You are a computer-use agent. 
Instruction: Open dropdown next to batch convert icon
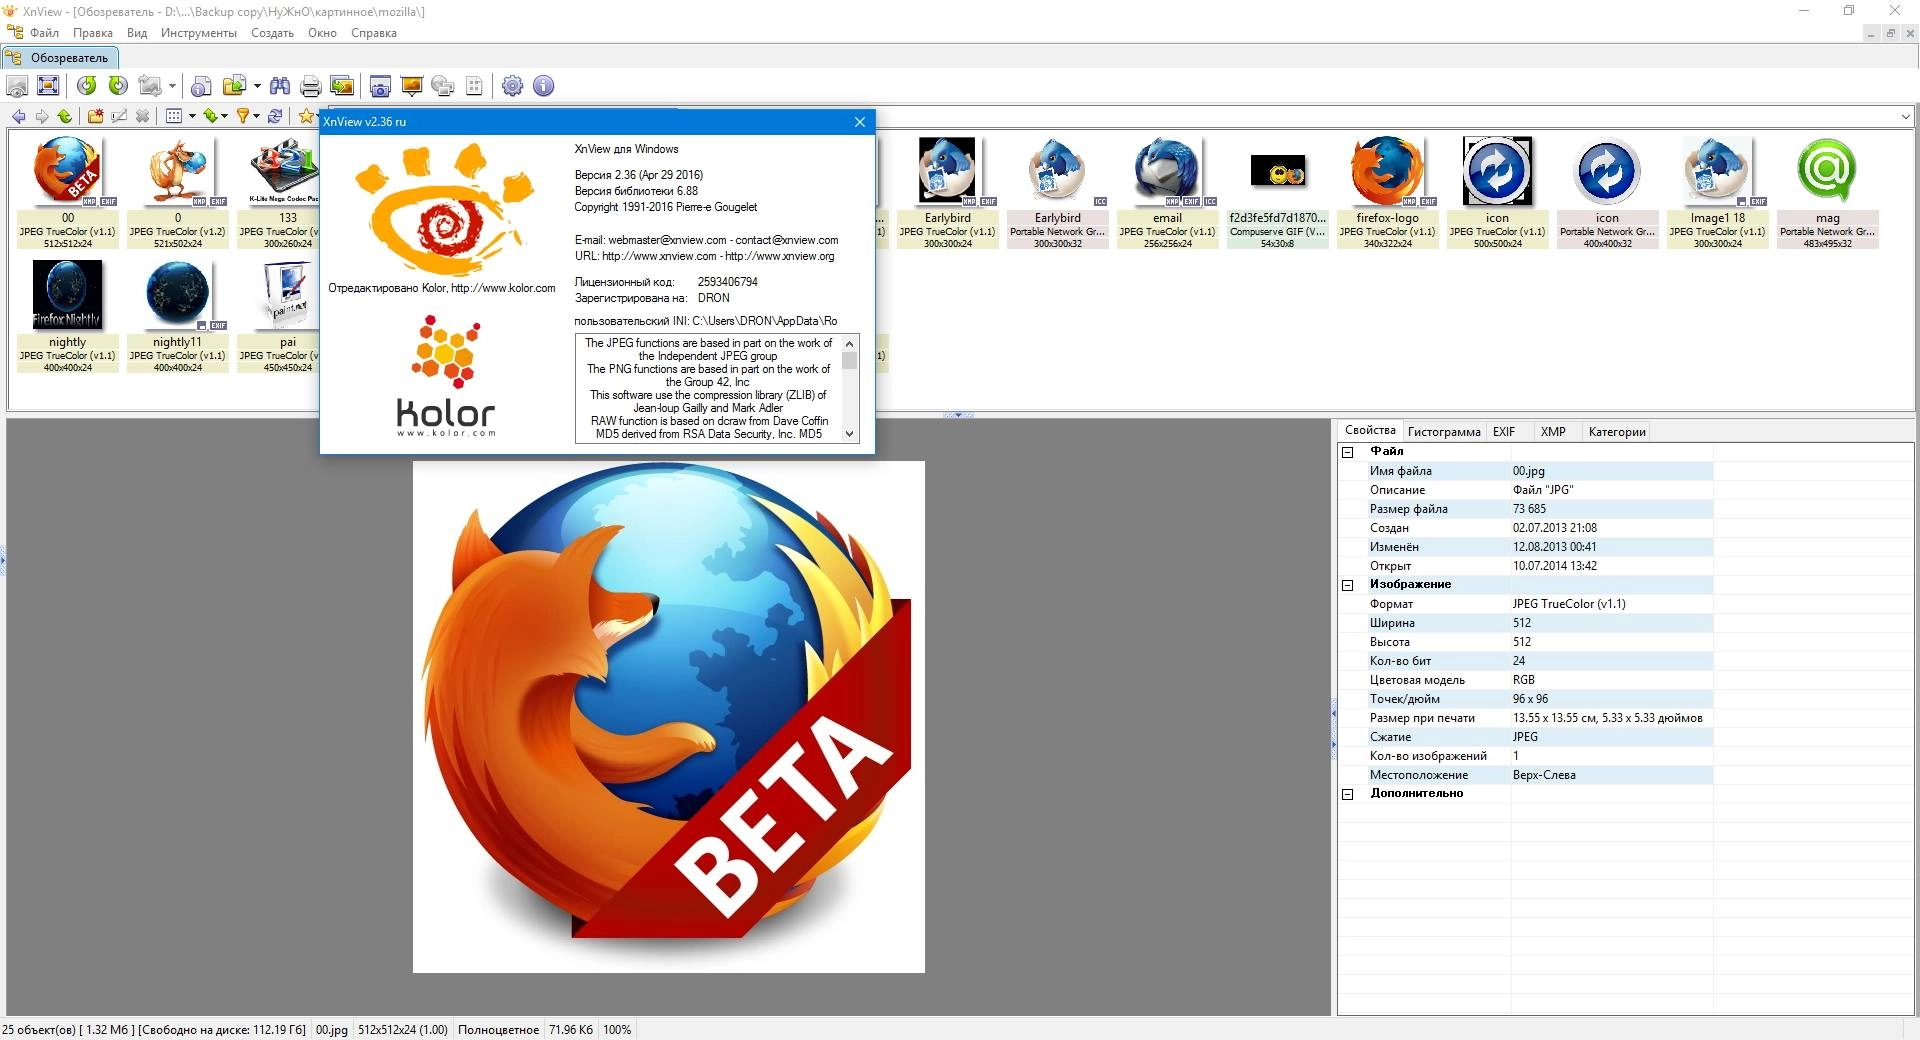tap(257, 86)
